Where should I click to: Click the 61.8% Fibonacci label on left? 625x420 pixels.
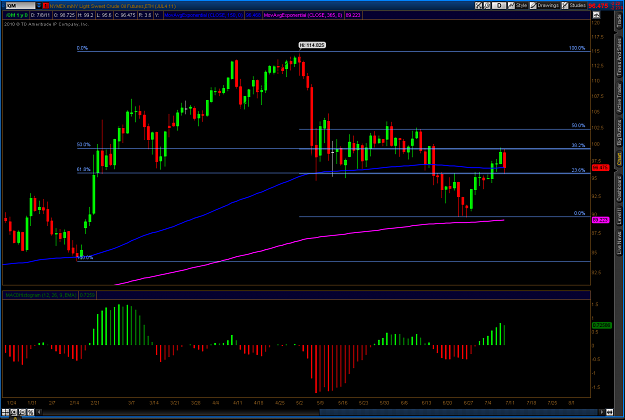[84, 169]
